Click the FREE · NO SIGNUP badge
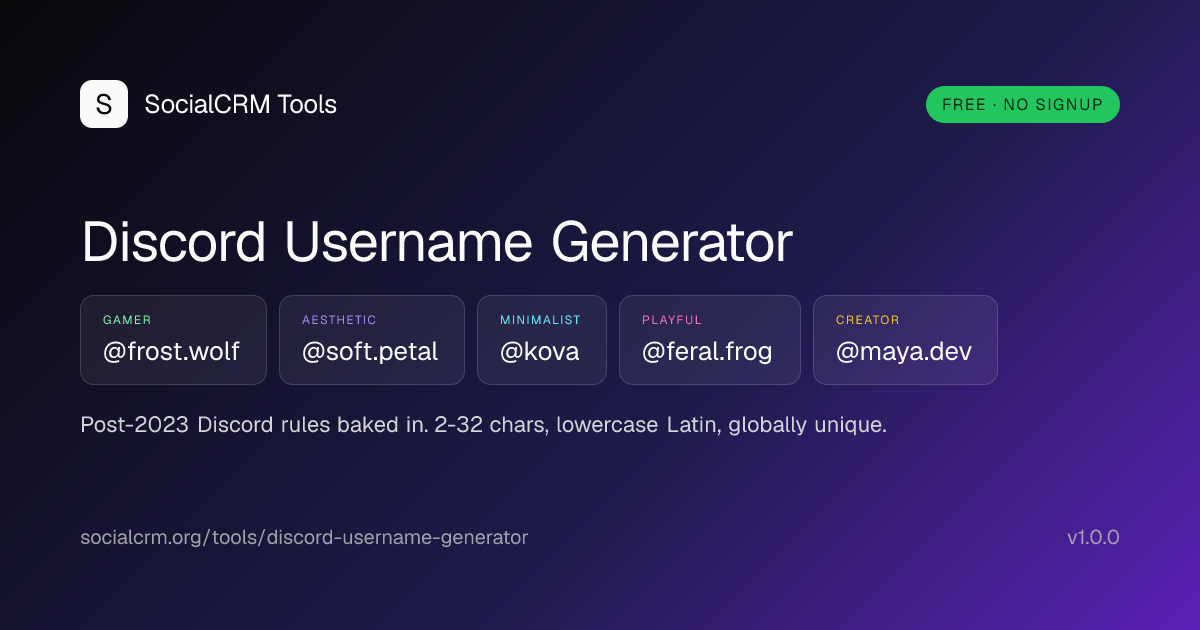The width and height of the screenshot is (1200, 630). tap(1022, 104)
